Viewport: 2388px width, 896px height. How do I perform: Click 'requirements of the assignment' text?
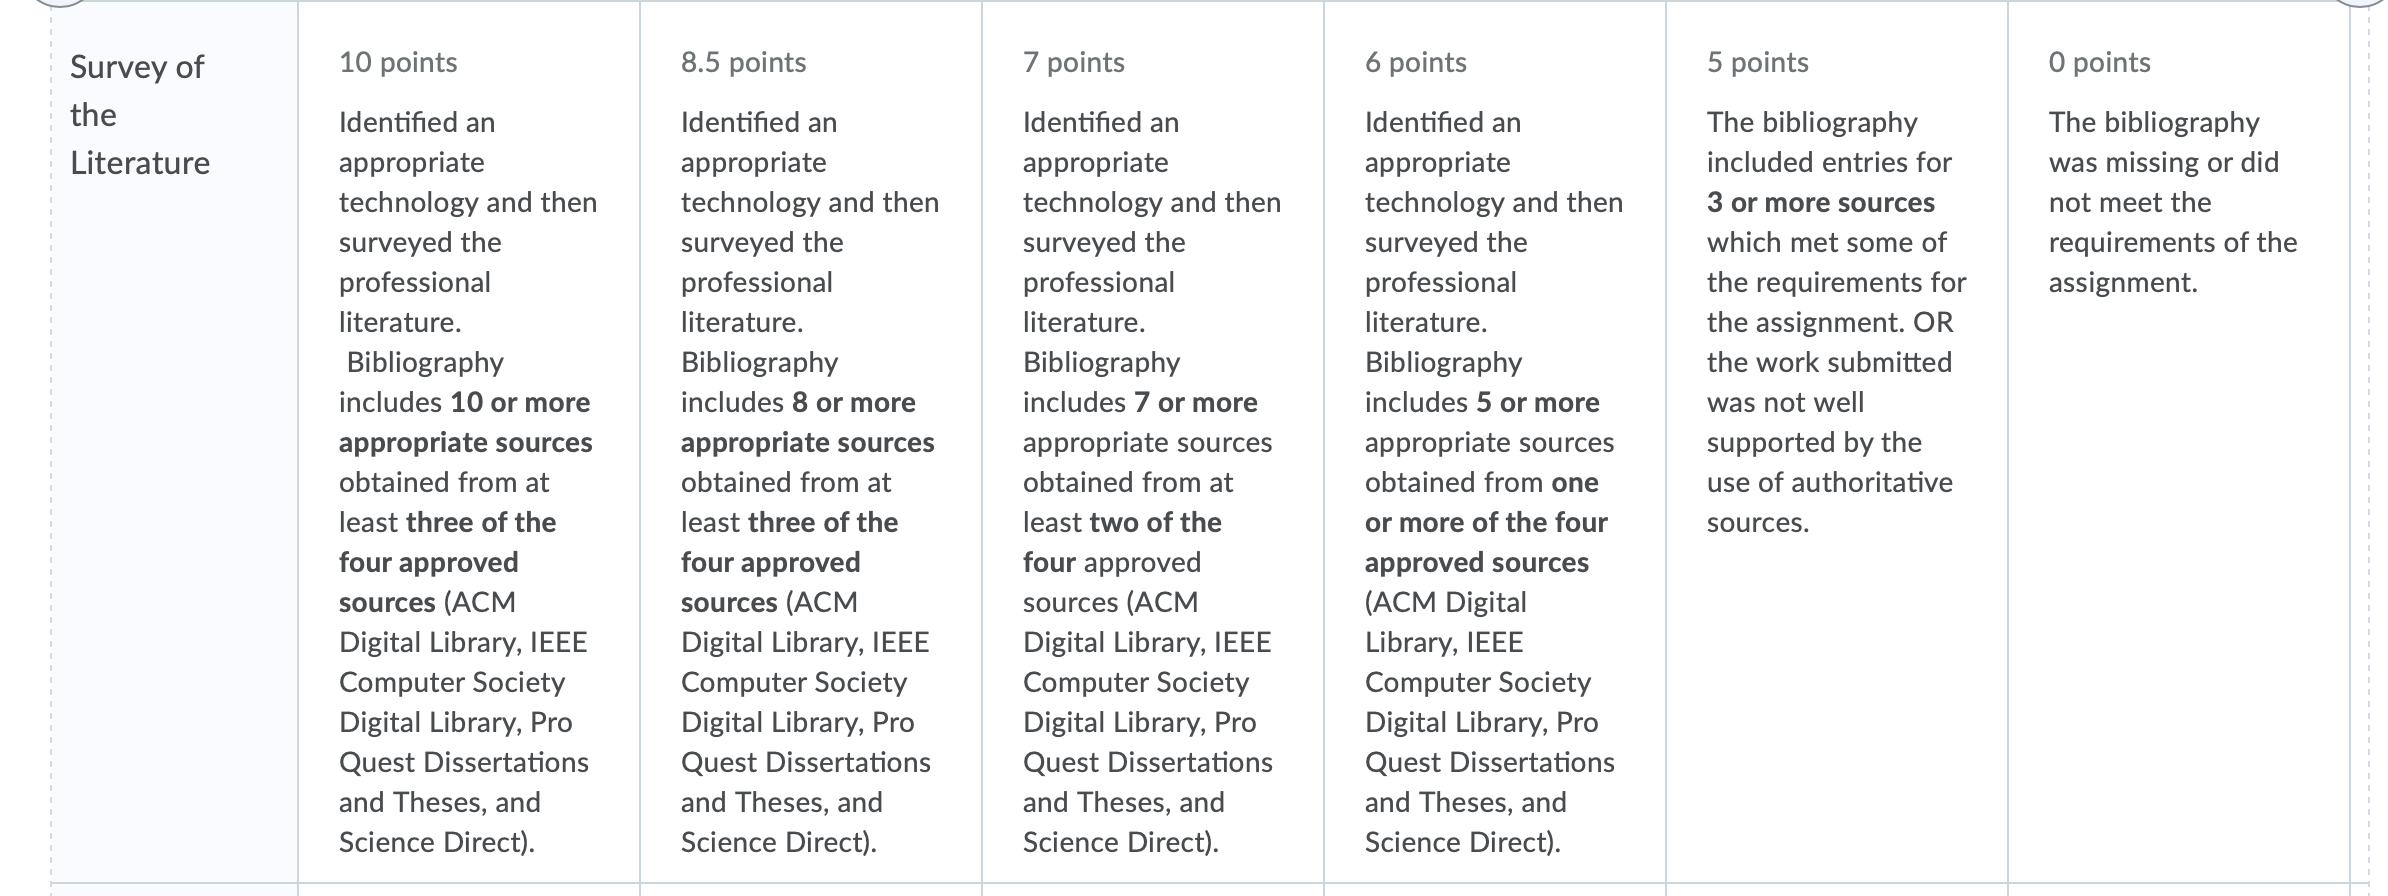[x=2172, y=262]
